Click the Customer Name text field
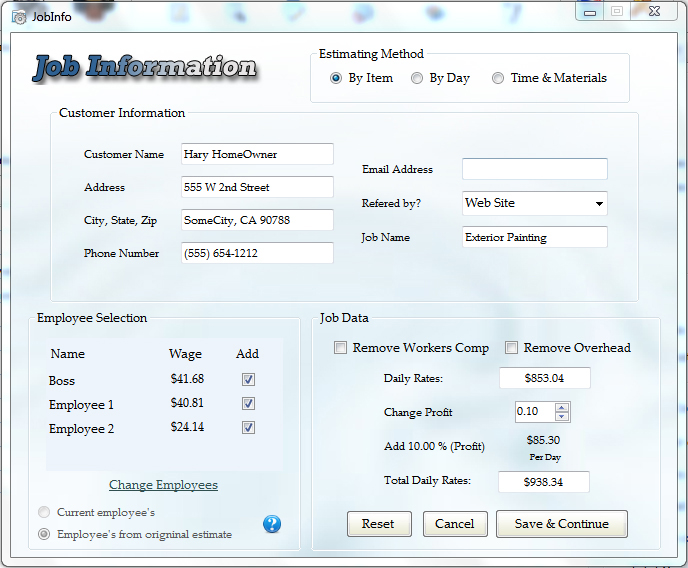The height and width of the screenshot is (568, 688). click(x=257, y=154)
